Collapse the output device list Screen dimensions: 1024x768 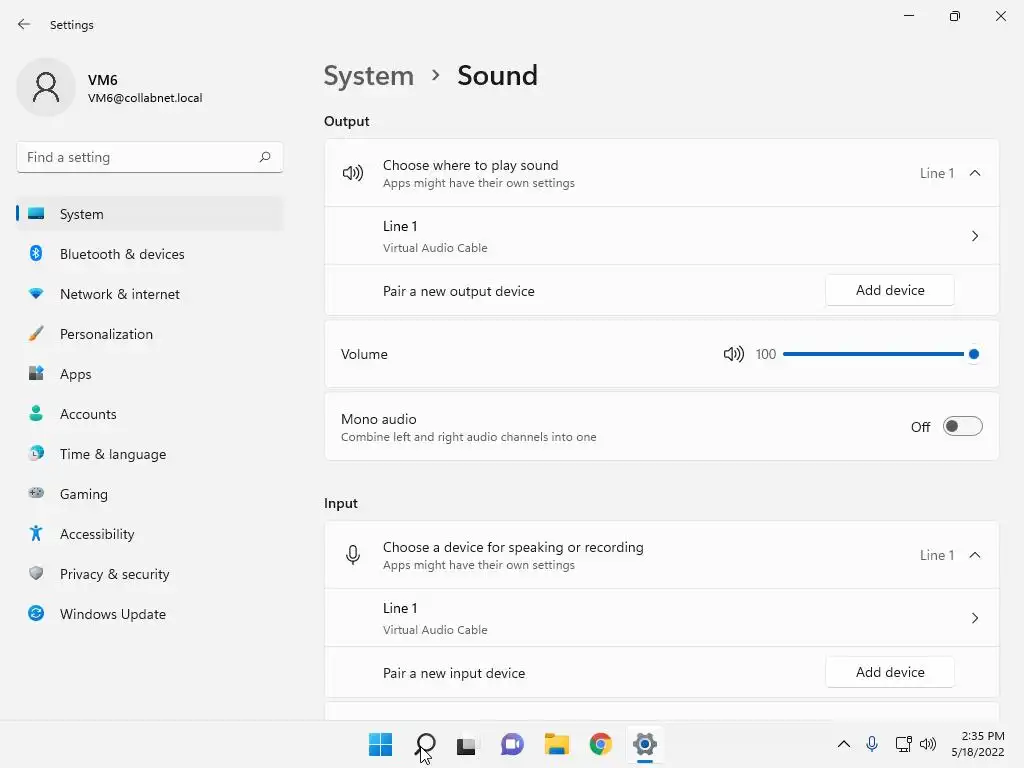(975, 173)
